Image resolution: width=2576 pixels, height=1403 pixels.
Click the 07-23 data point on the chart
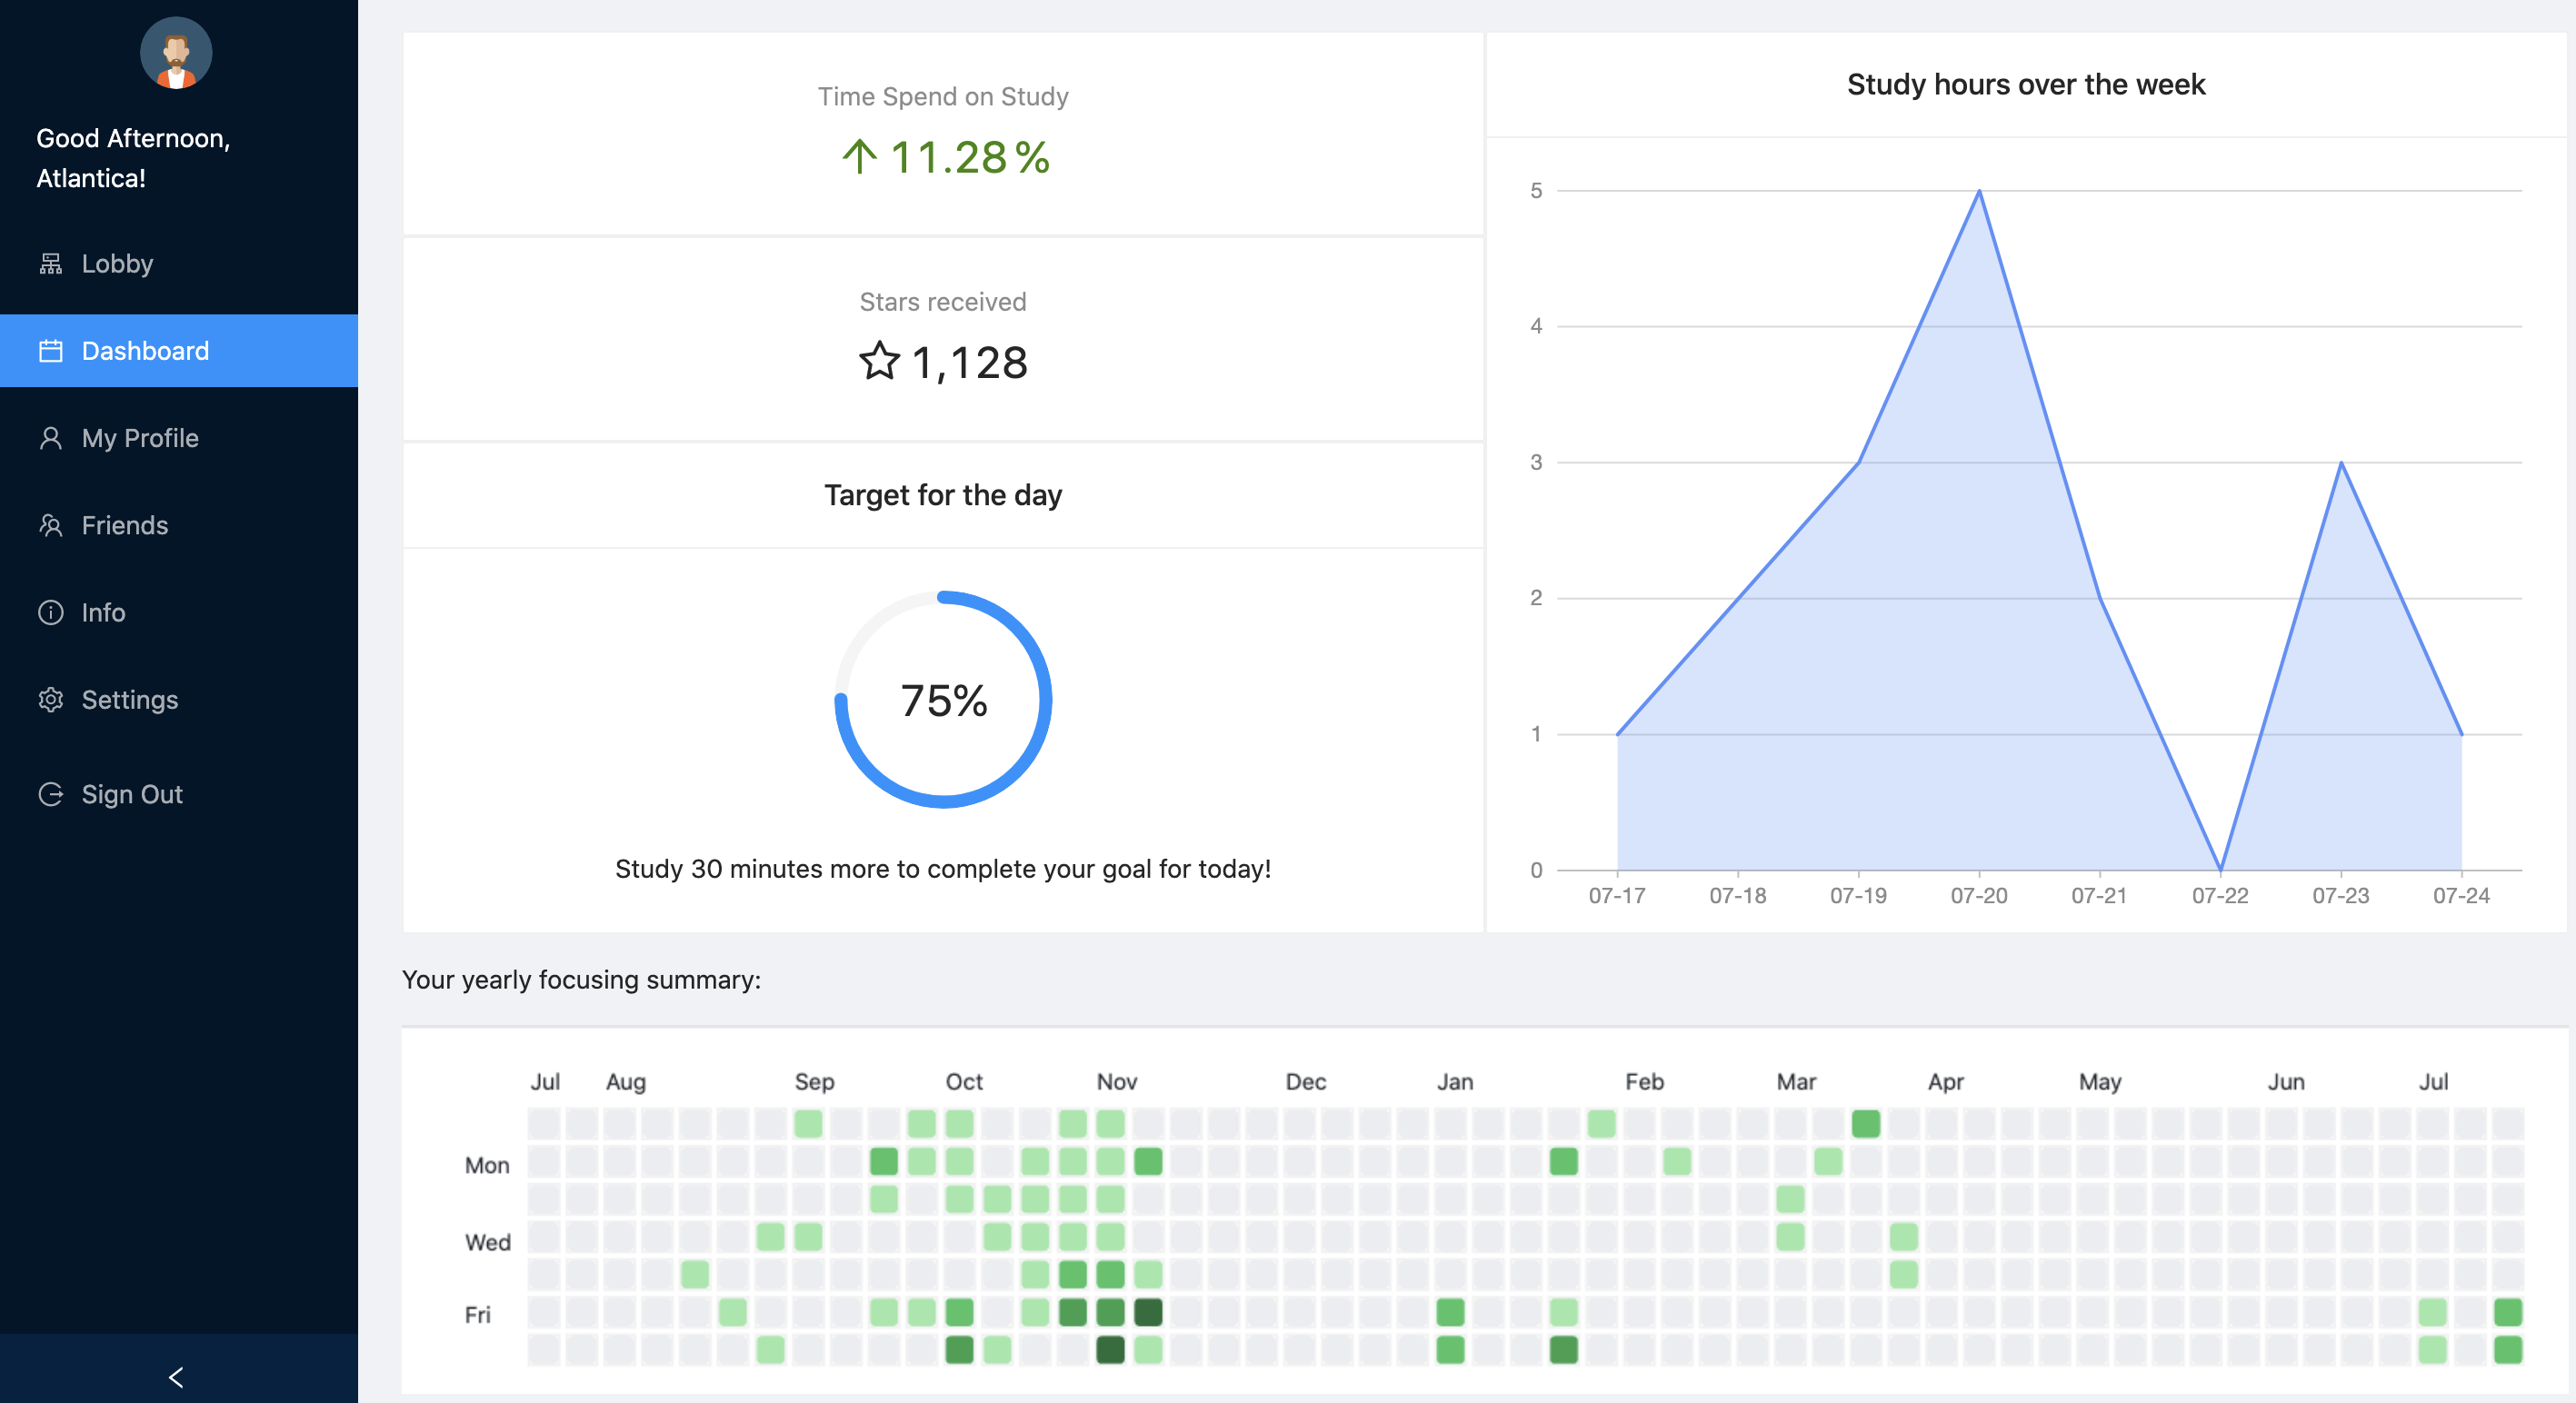pos(2340,463)
